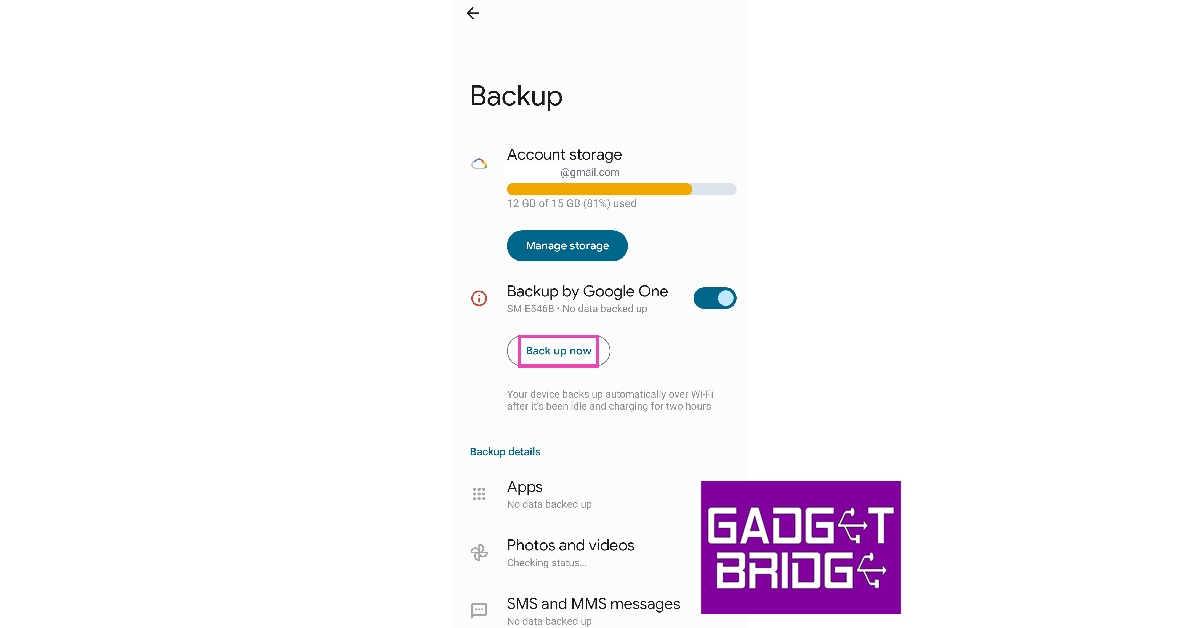This screenshot has width=1200, height=628.
Task: Click the Google One cloud icon
Action: pyautogui.click(x=479, y=164)
